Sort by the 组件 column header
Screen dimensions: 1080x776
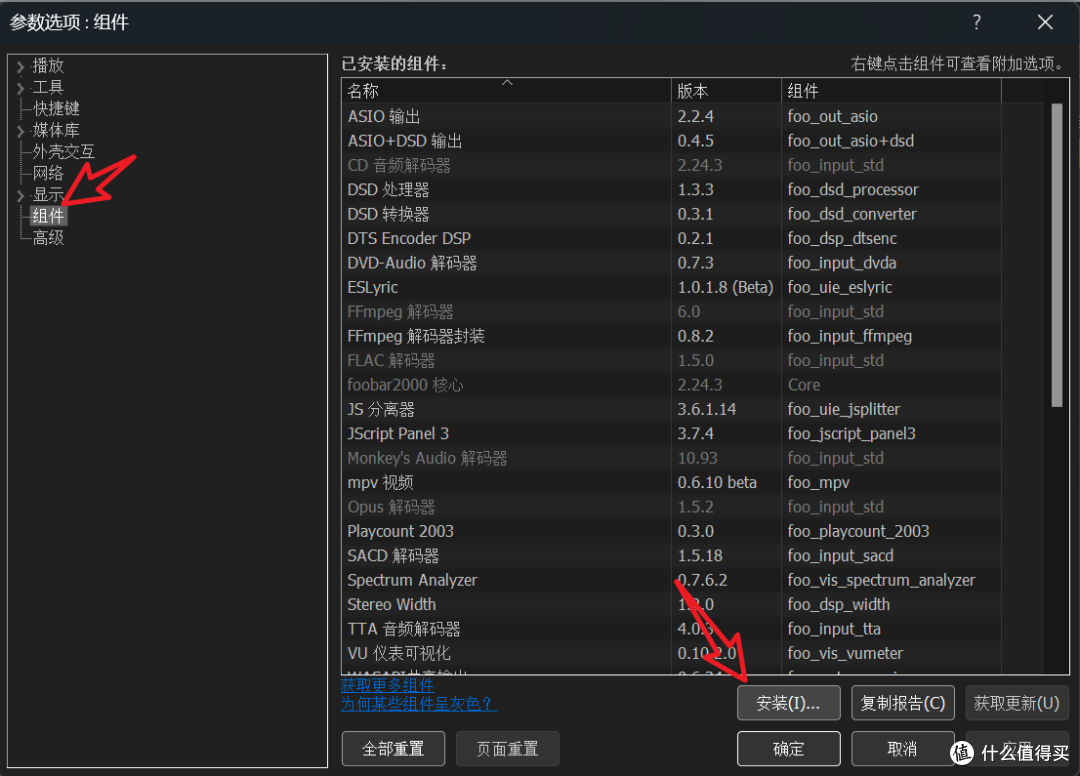coord(891,90)
